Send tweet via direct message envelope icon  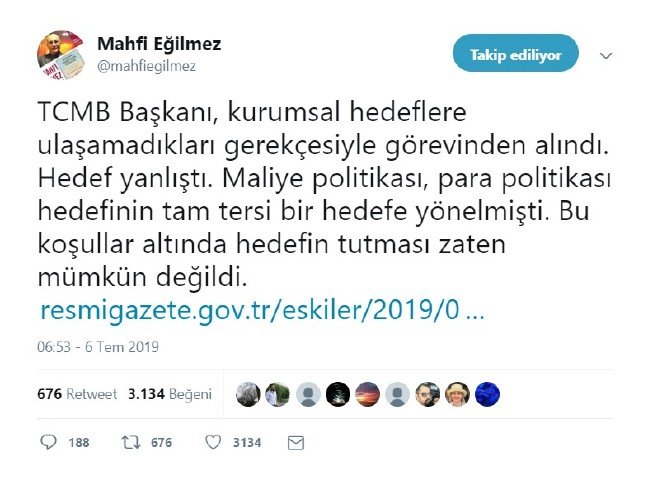coord(295,441)
